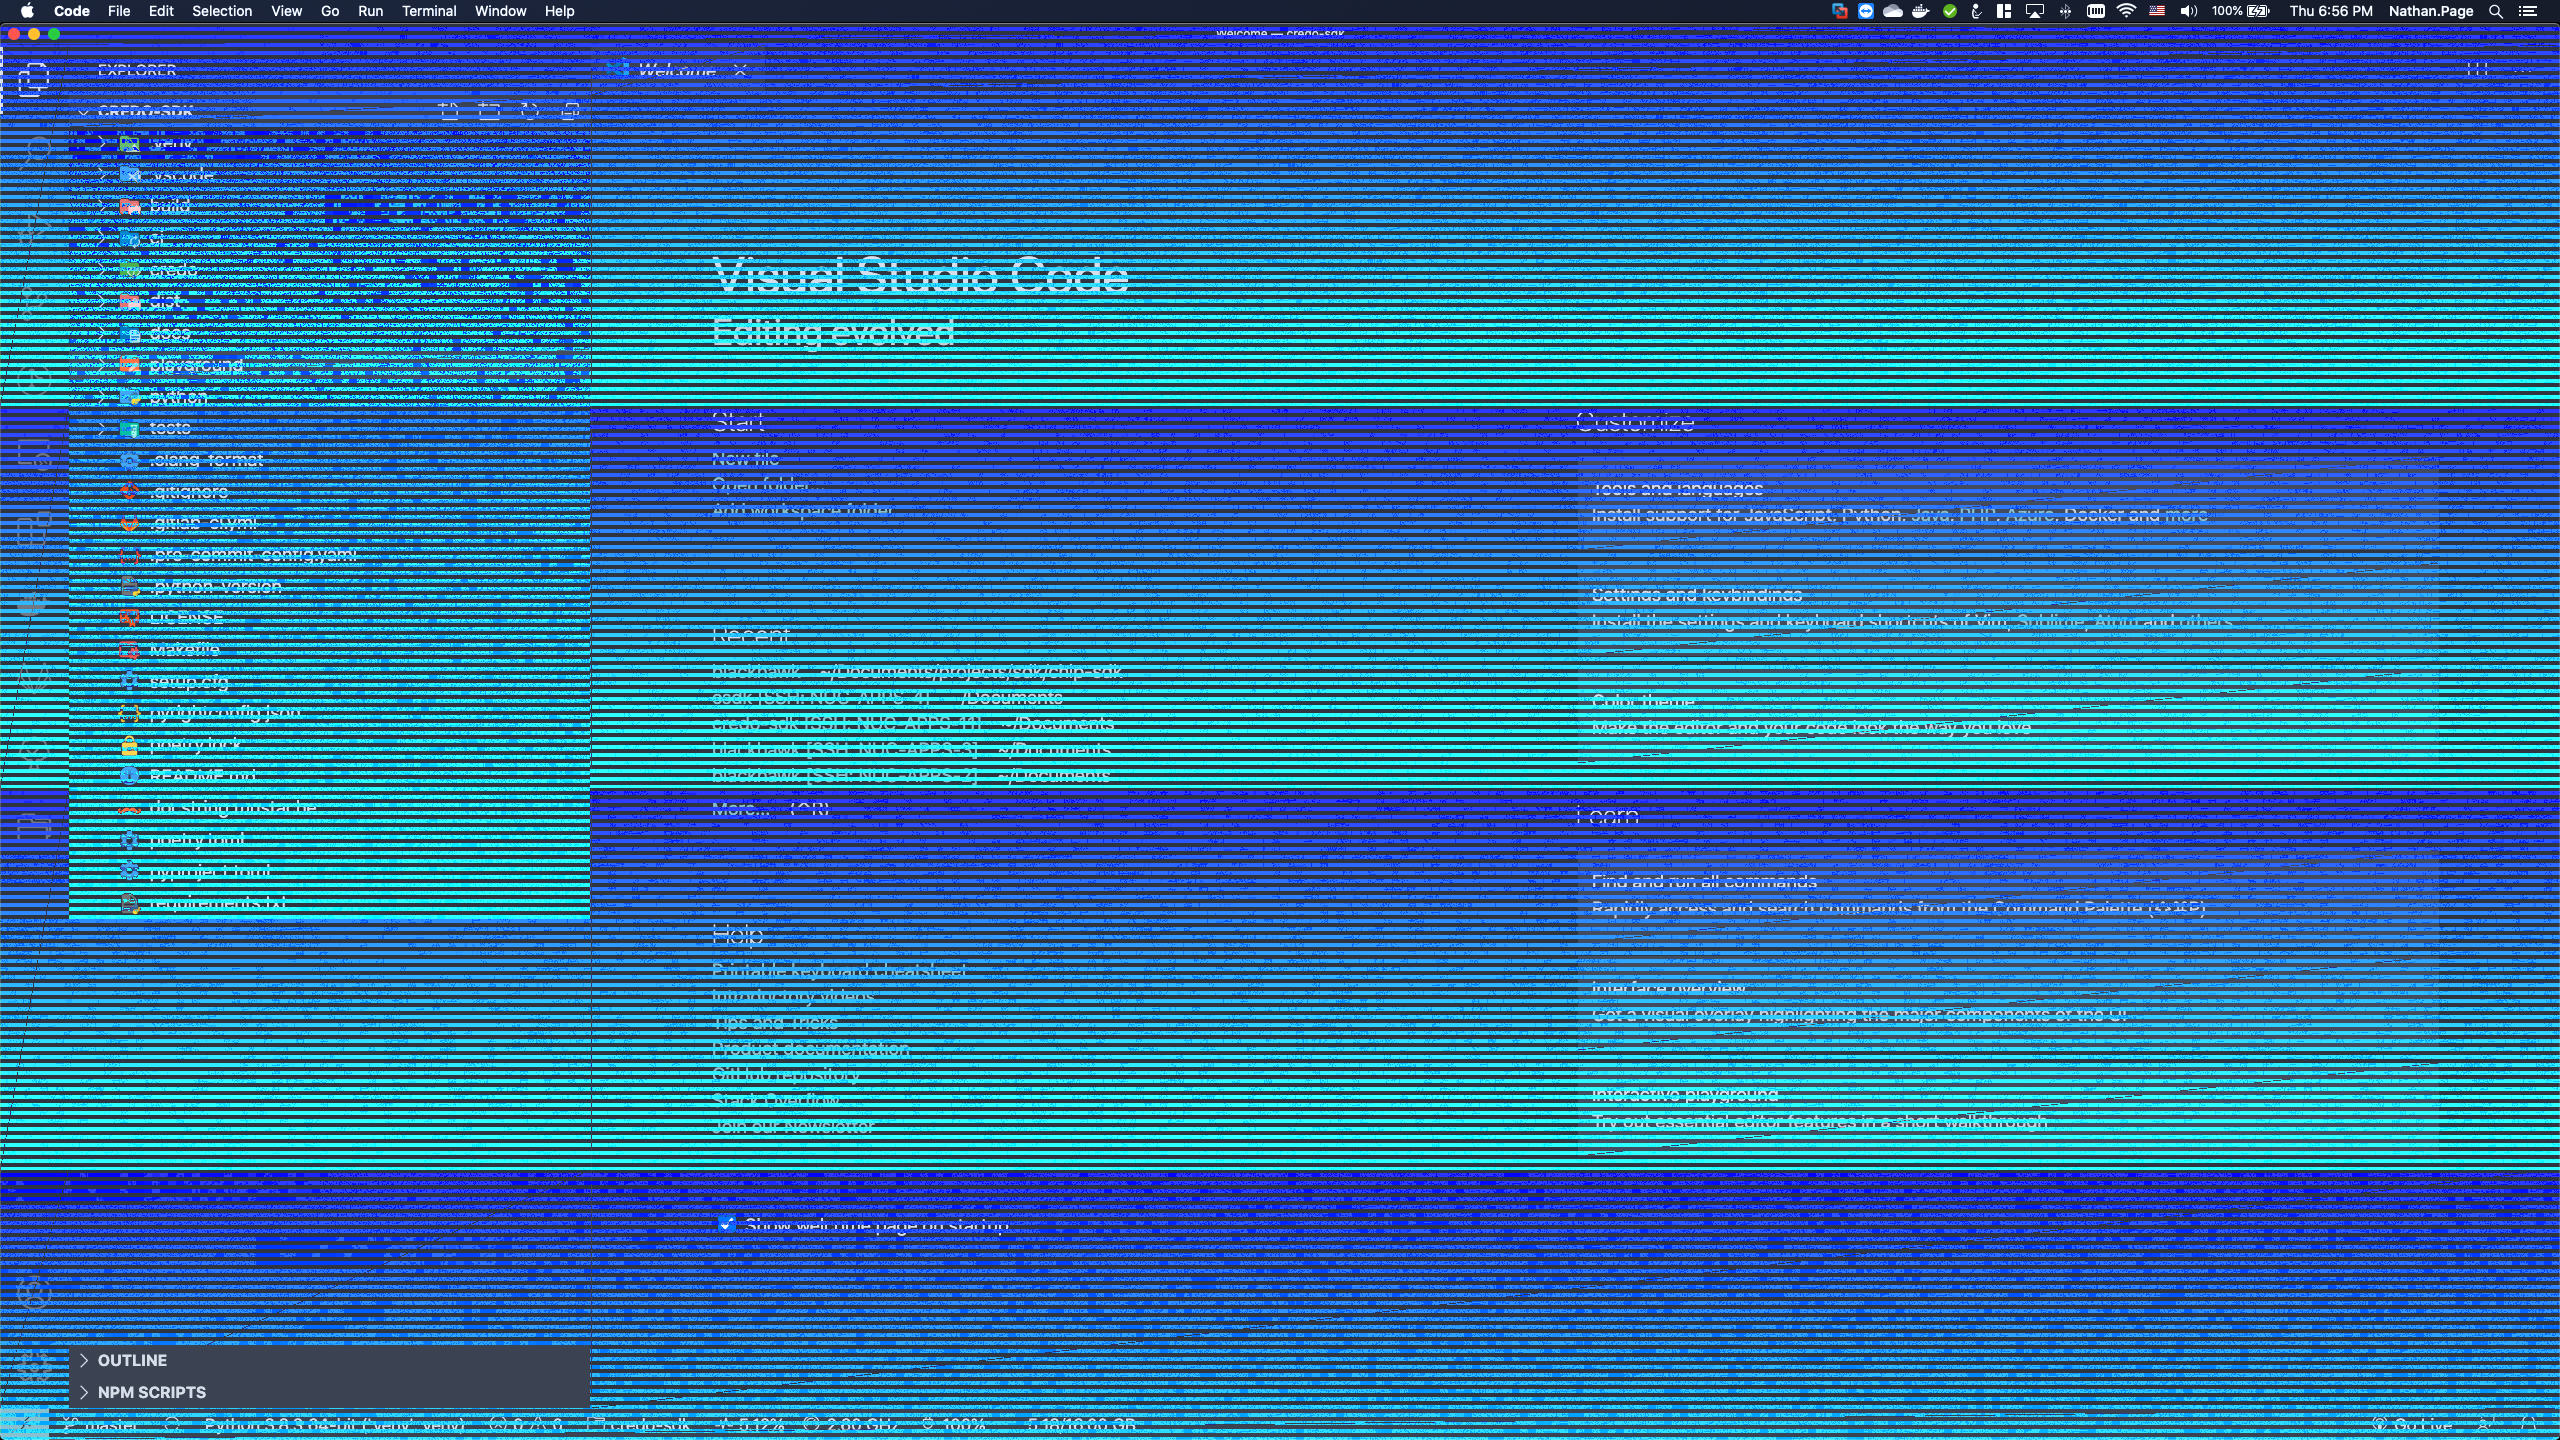Collapse all folders in Explorer
The height and width of the screenshot is (1440, 2560).
570,111
